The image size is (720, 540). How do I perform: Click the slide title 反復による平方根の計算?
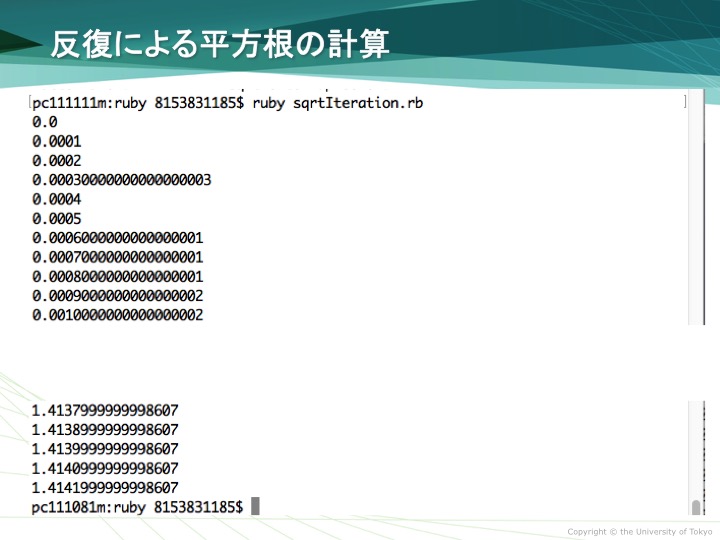pos(220,44)
